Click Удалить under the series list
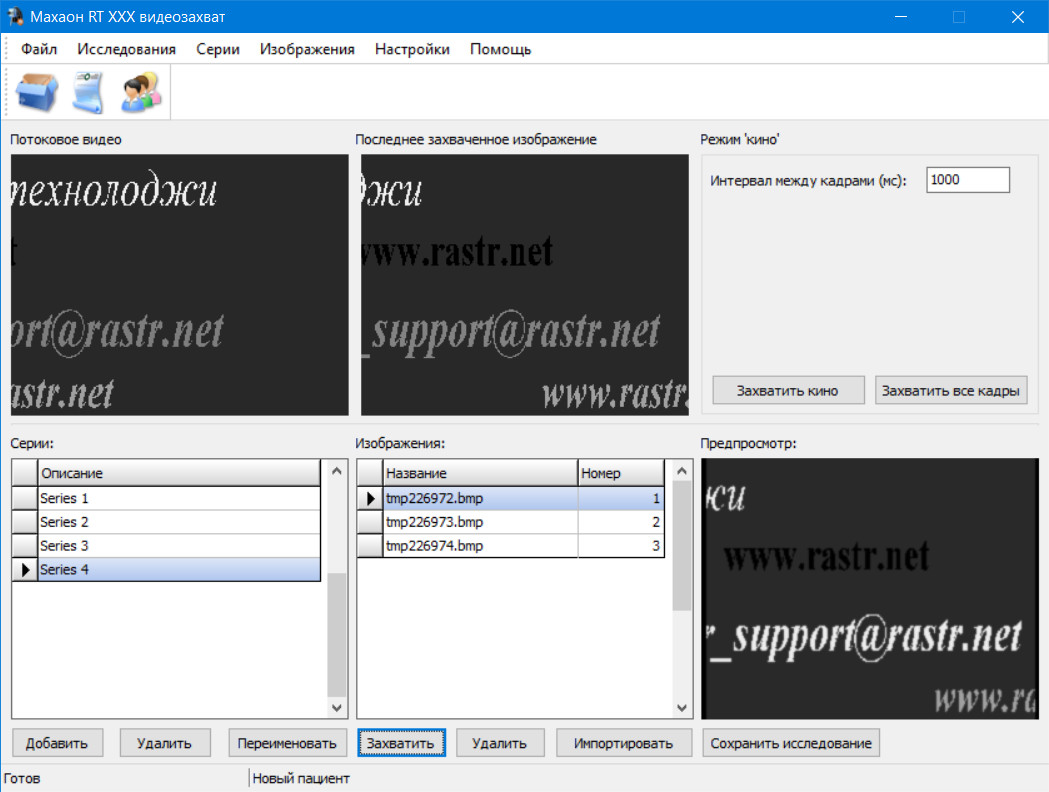This screenshot has height=792, width=1049. point(165,743)
